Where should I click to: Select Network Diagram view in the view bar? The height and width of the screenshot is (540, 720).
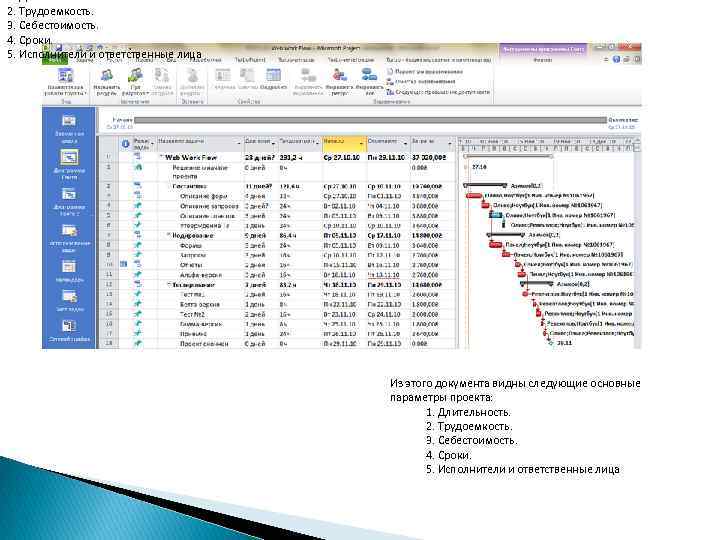pyautogui.click(x=69, y=326)
